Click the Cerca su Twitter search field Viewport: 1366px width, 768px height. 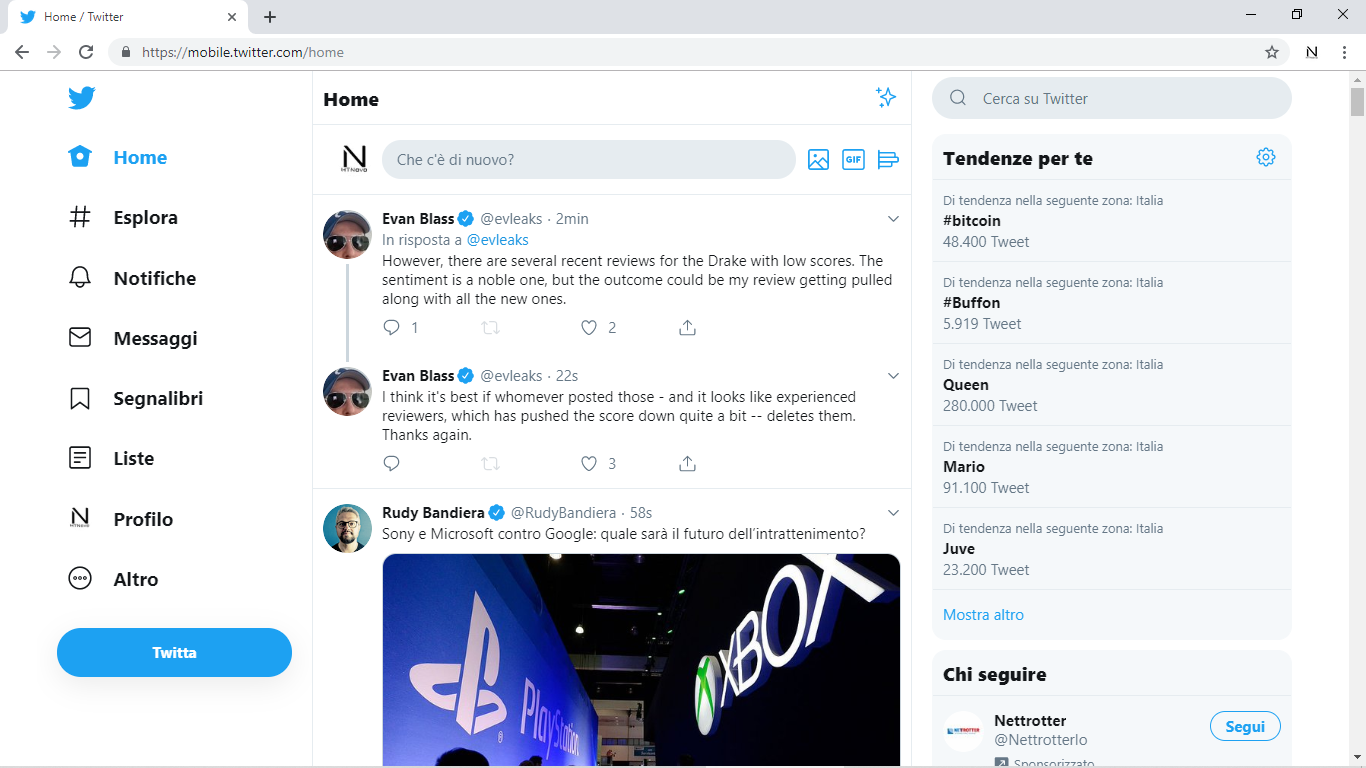click(x=1110, y=98)
